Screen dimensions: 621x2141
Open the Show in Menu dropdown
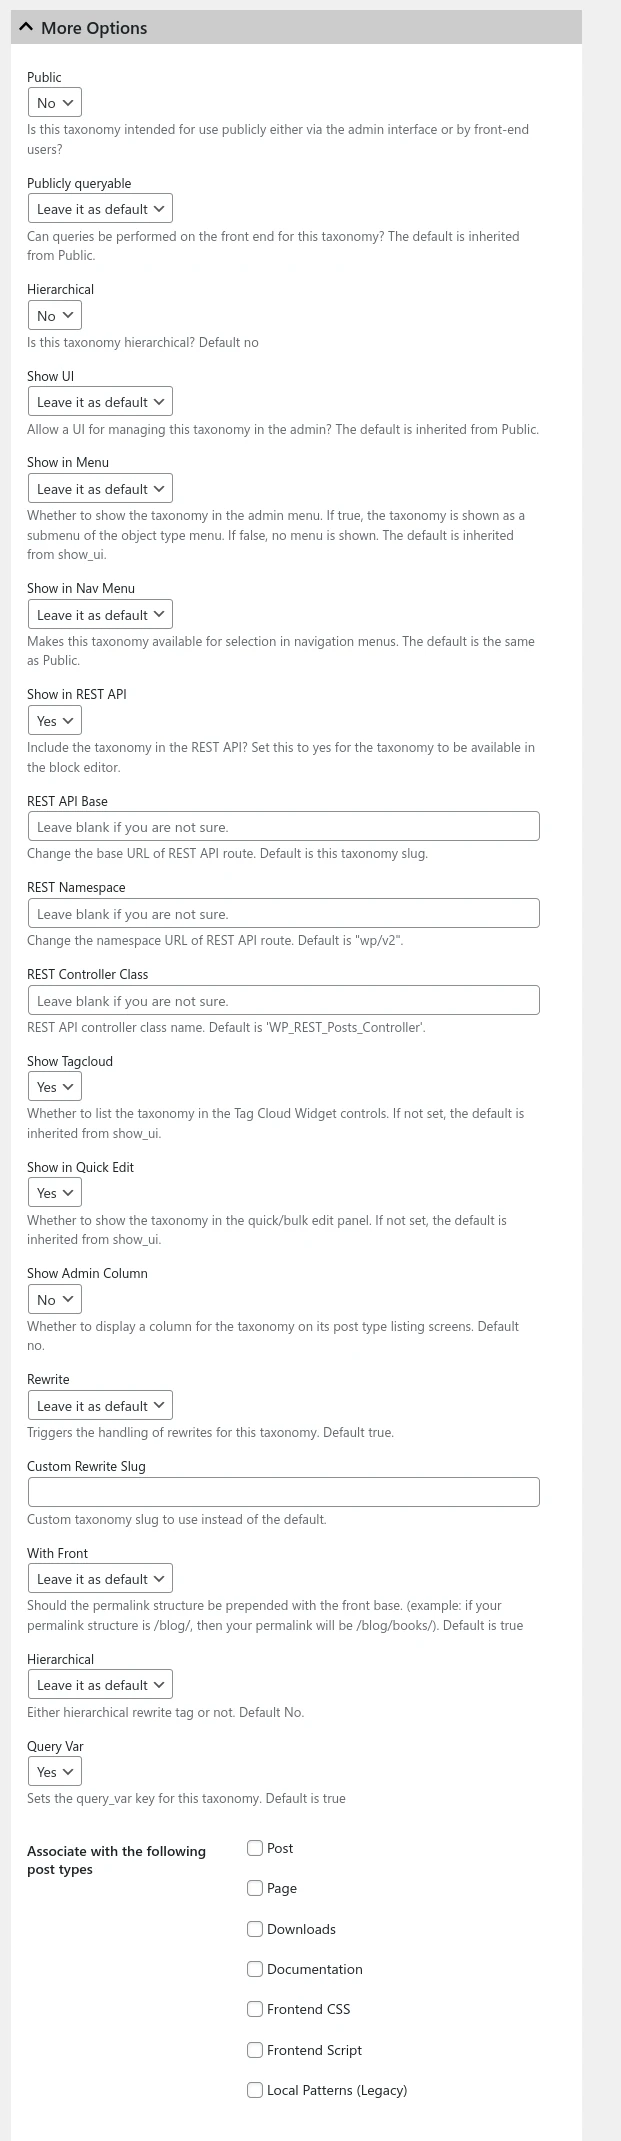pyautogui.click(x=99, y=488)
